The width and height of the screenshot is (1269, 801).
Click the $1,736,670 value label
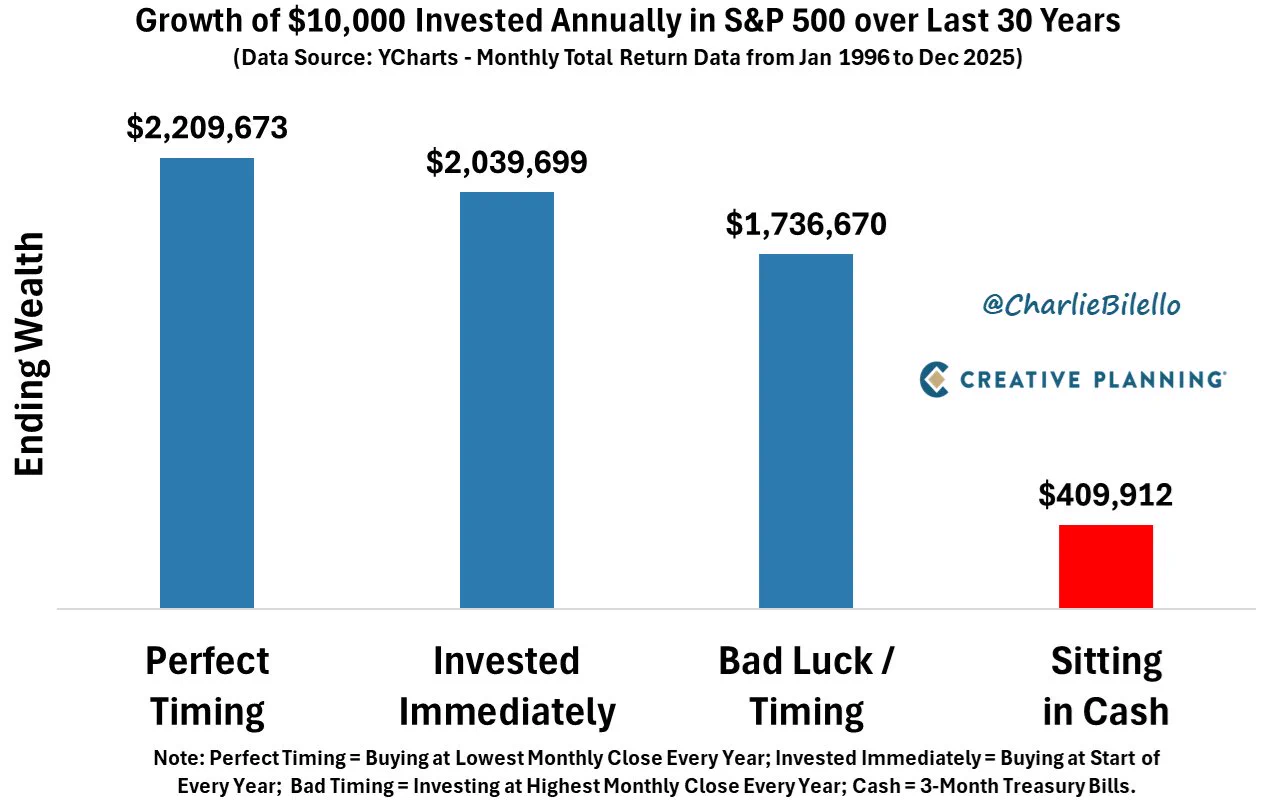[806, 224]
